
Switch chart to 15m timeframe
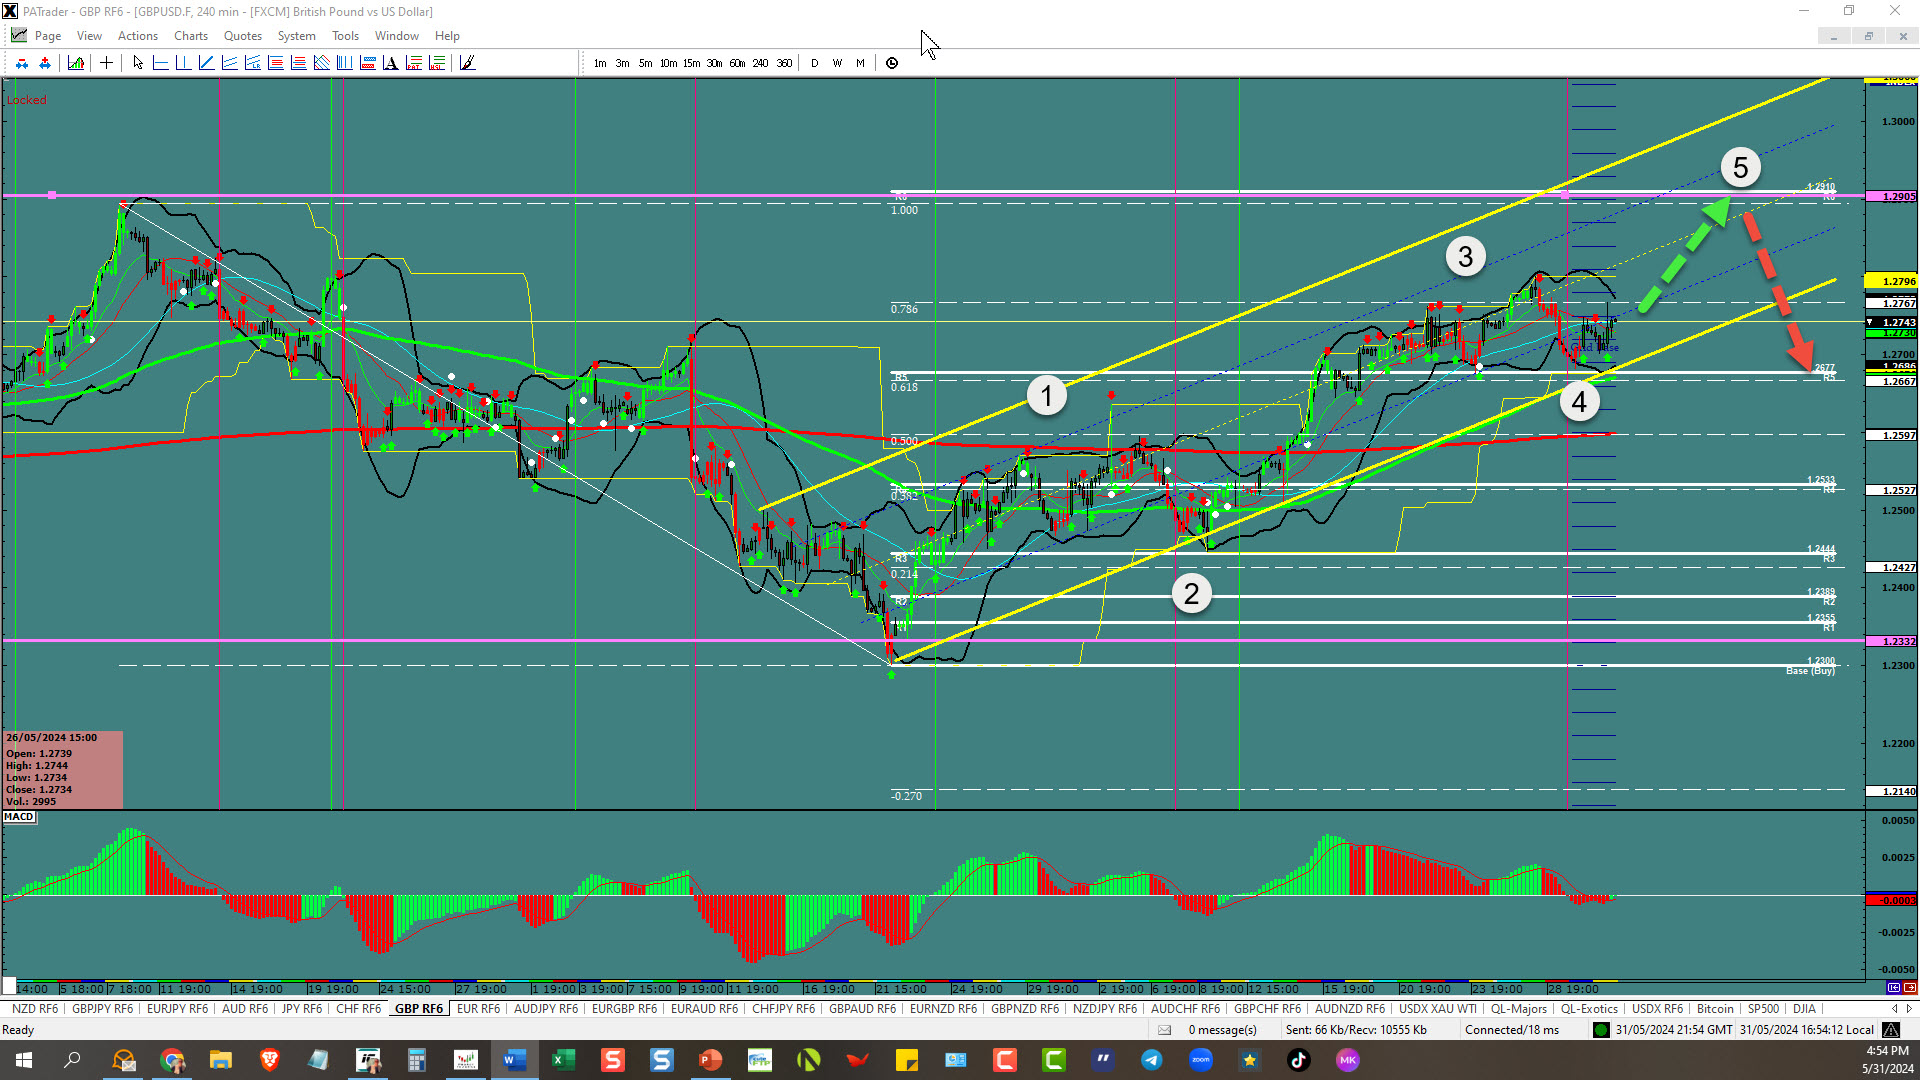tap(692, 63)
